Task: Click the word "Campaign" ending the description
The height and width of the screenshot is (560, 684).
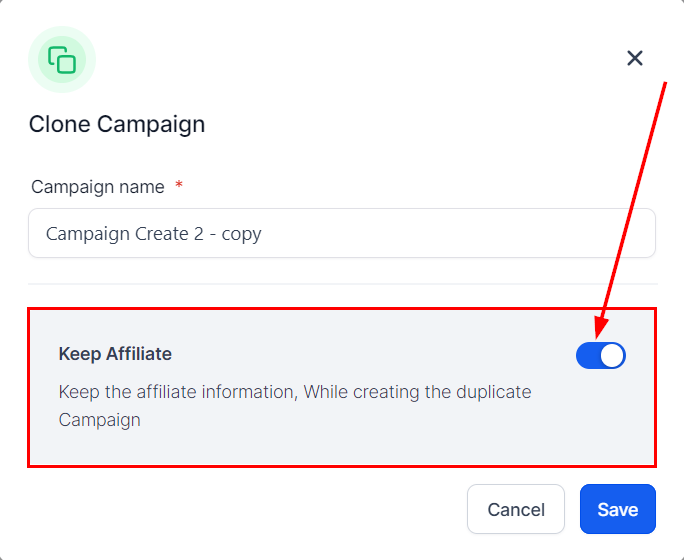Action: click(100, 420)
